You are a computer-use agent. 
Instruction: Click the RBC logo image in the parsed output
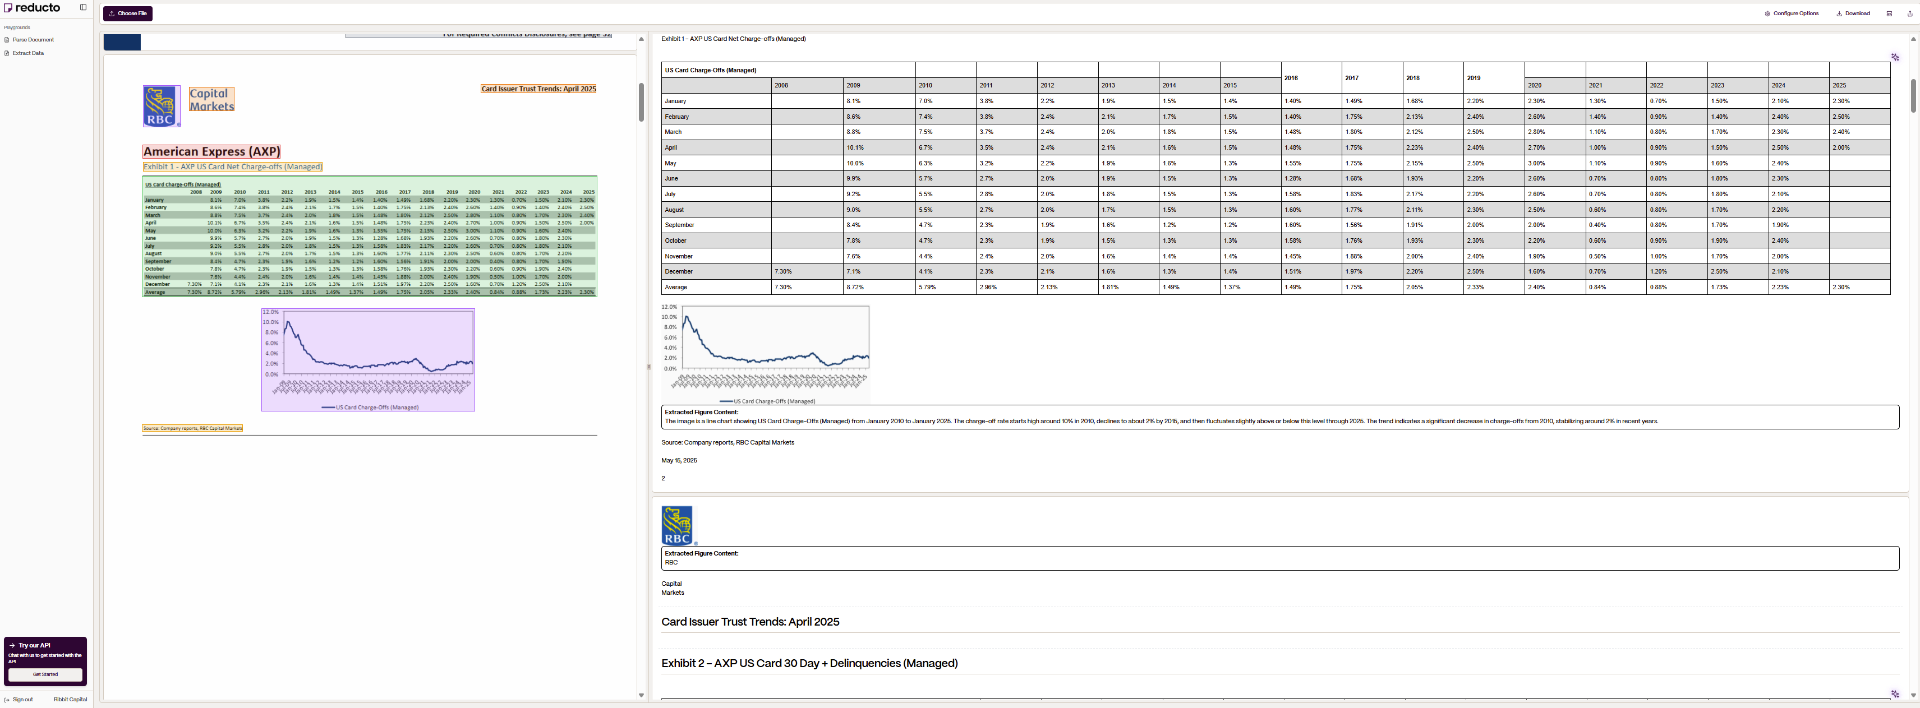pyautogui.click(x=677, y=525)
